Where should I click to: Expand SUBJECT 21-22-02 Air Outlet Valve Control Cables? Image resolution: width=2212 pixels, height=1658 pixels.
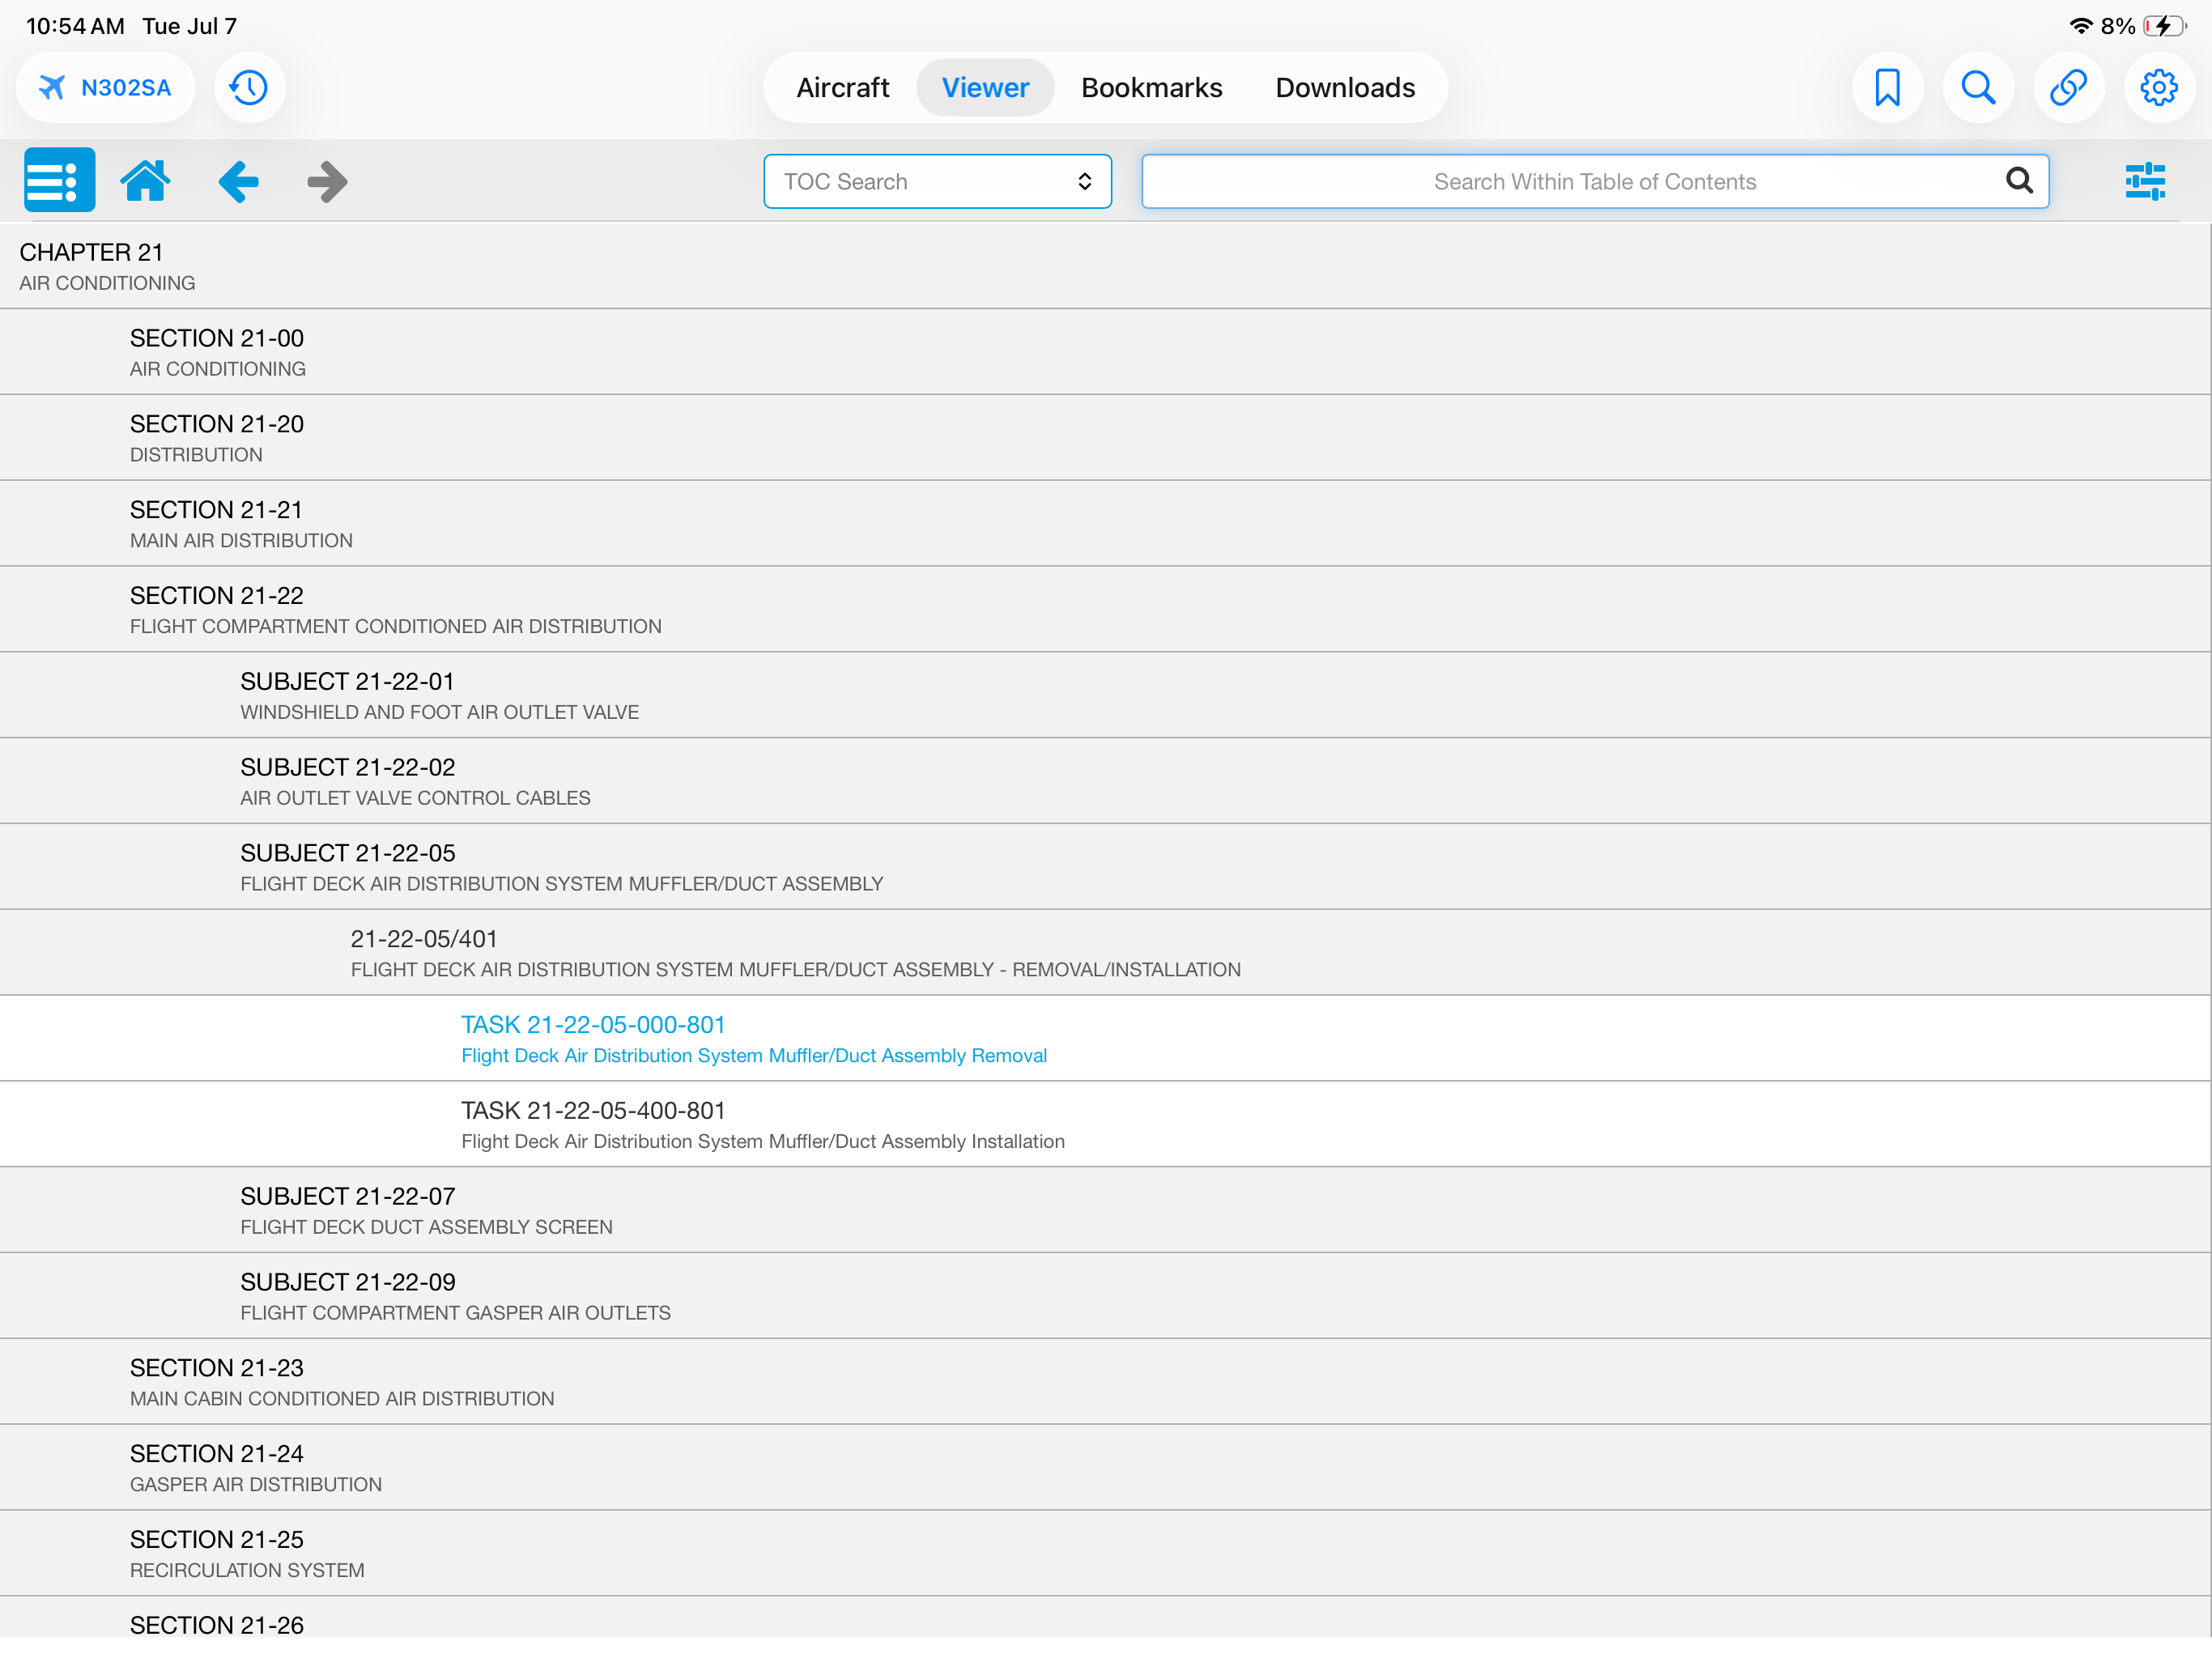tap(1105, 781)
